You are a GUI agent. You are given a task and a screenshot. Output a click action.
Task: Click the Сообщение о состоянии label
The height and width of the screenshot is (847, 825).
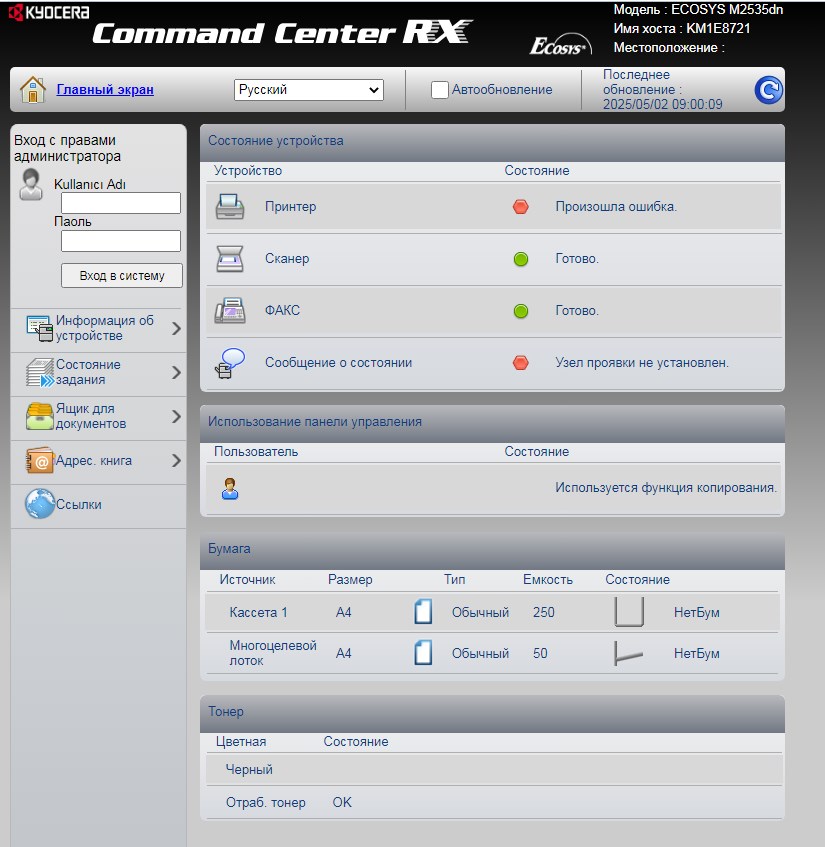pyautogui.click(x=338, y=362)
